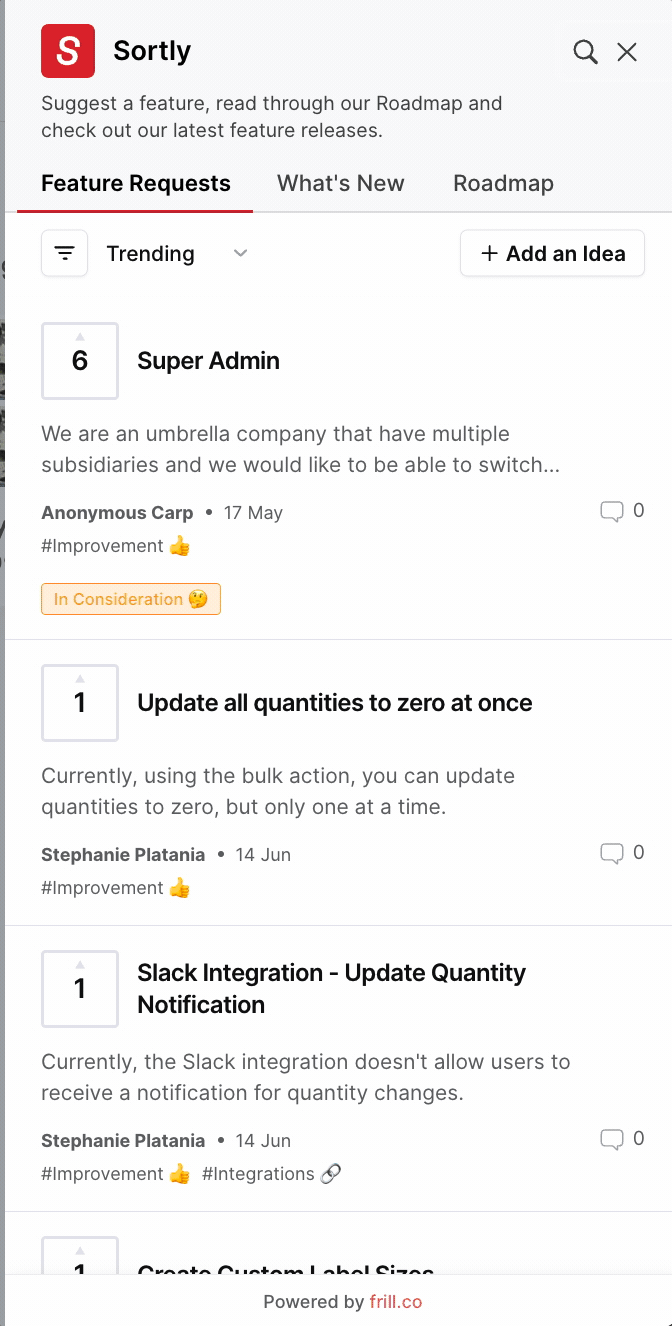Click the Add an Idea button
The width and height of the screenshot is (672, 1326).
point(552,254)
